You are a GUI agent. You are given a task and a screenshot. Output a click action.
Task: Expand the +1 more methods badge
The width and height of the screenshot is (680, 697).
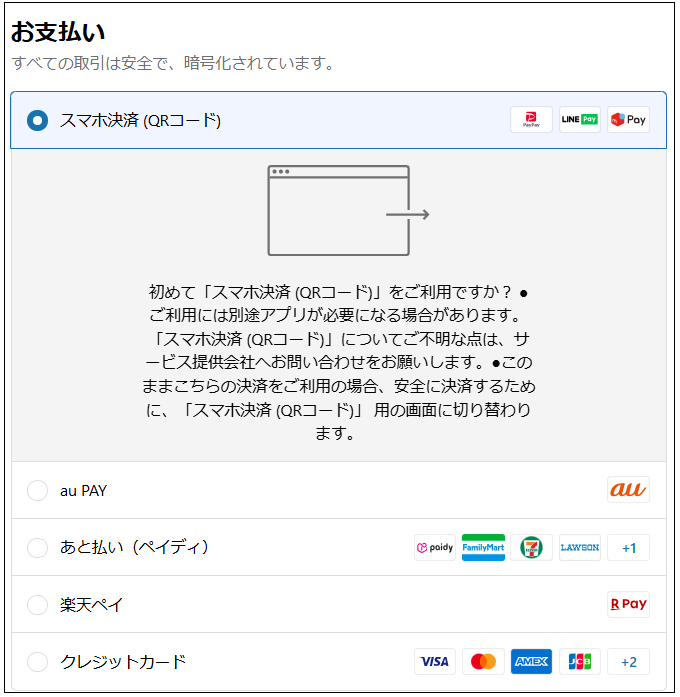(x=629, y=548)
